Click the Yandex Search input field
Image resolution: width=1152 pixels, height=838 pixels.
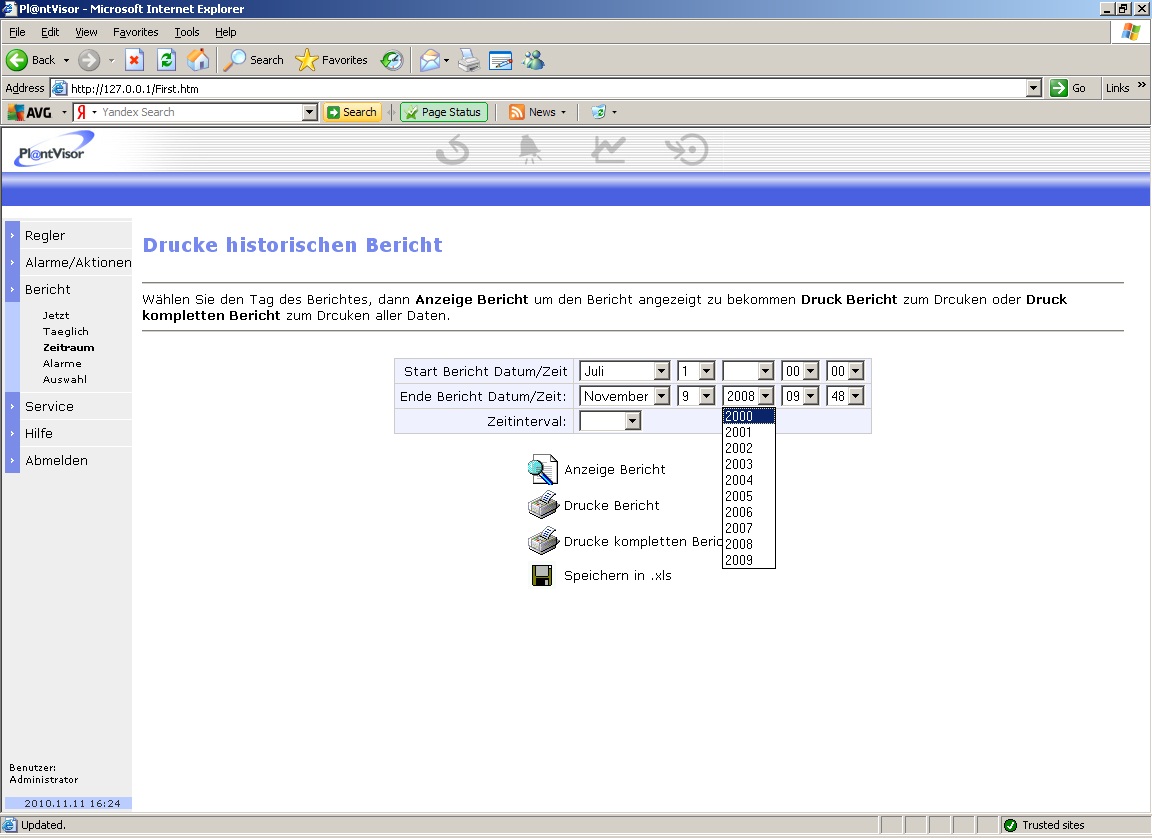tap(201, 112)
